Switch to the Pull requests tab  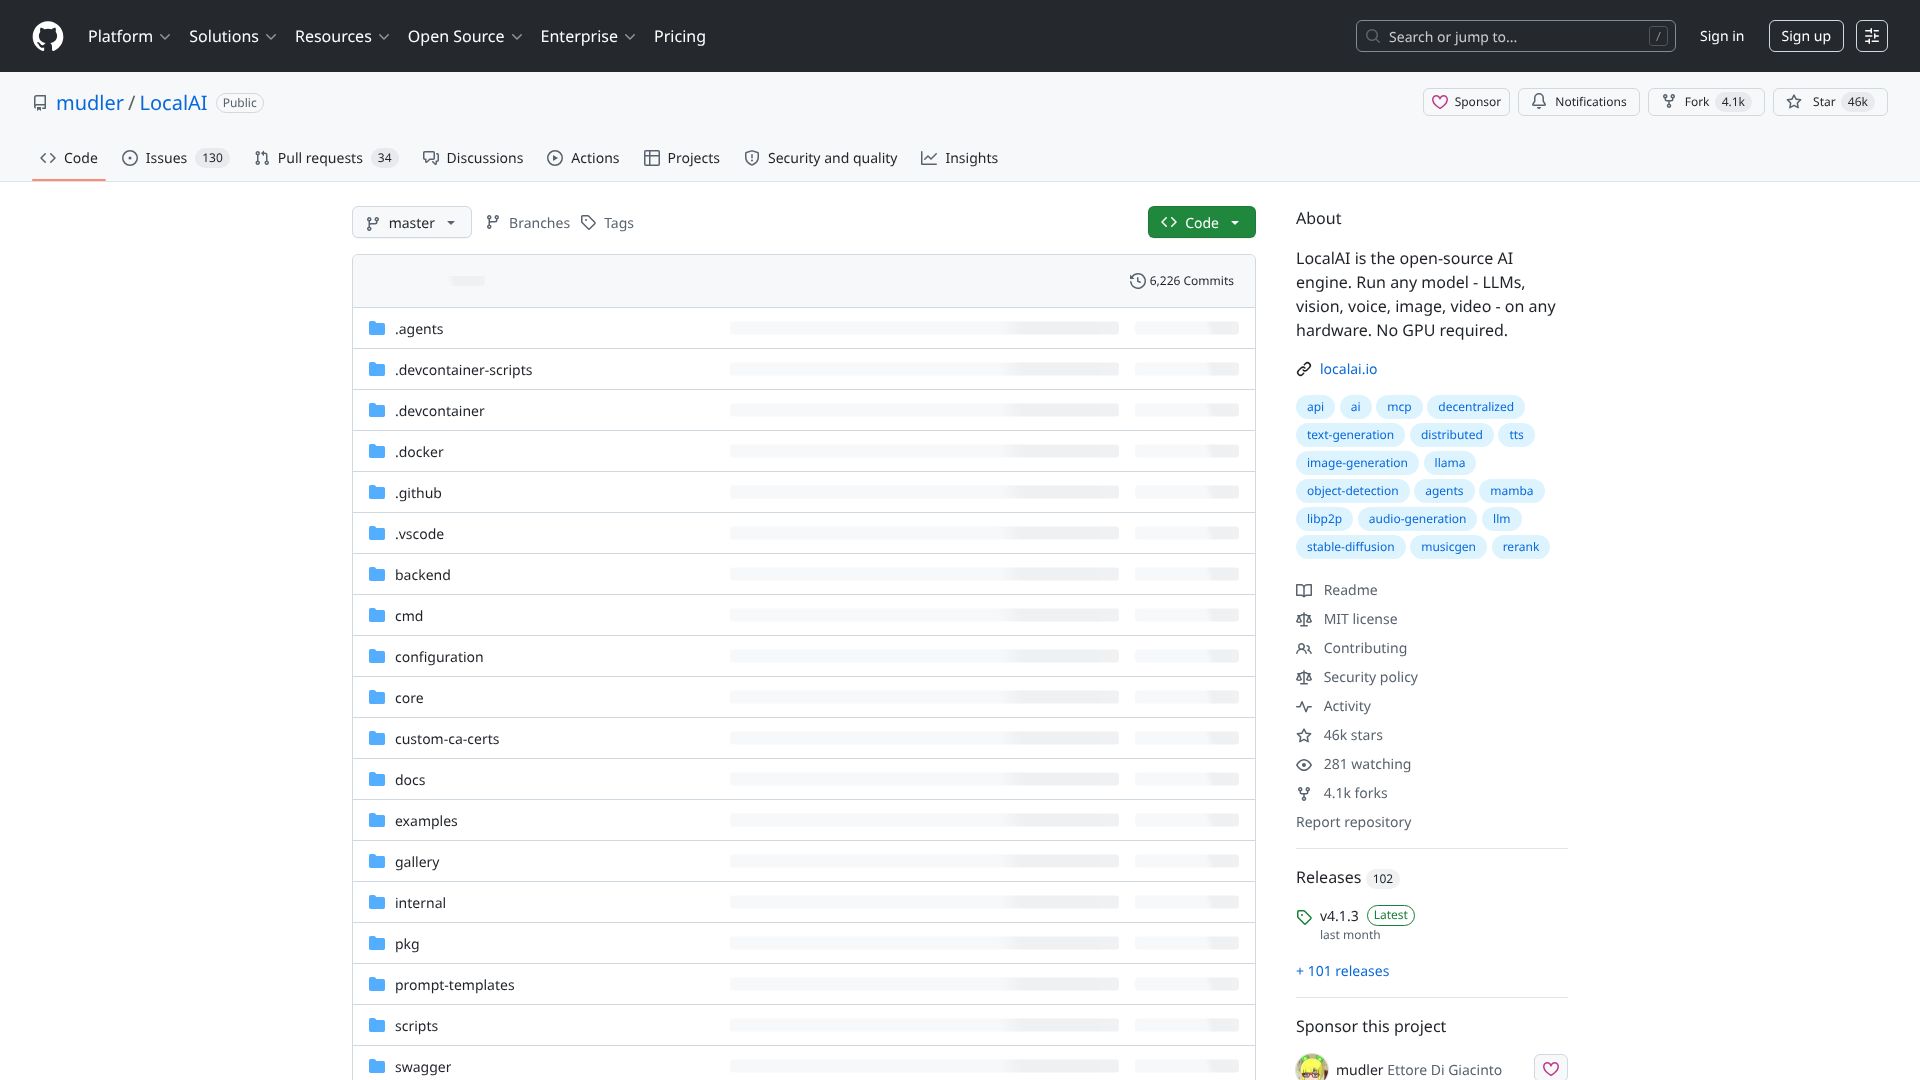[326, 158]
